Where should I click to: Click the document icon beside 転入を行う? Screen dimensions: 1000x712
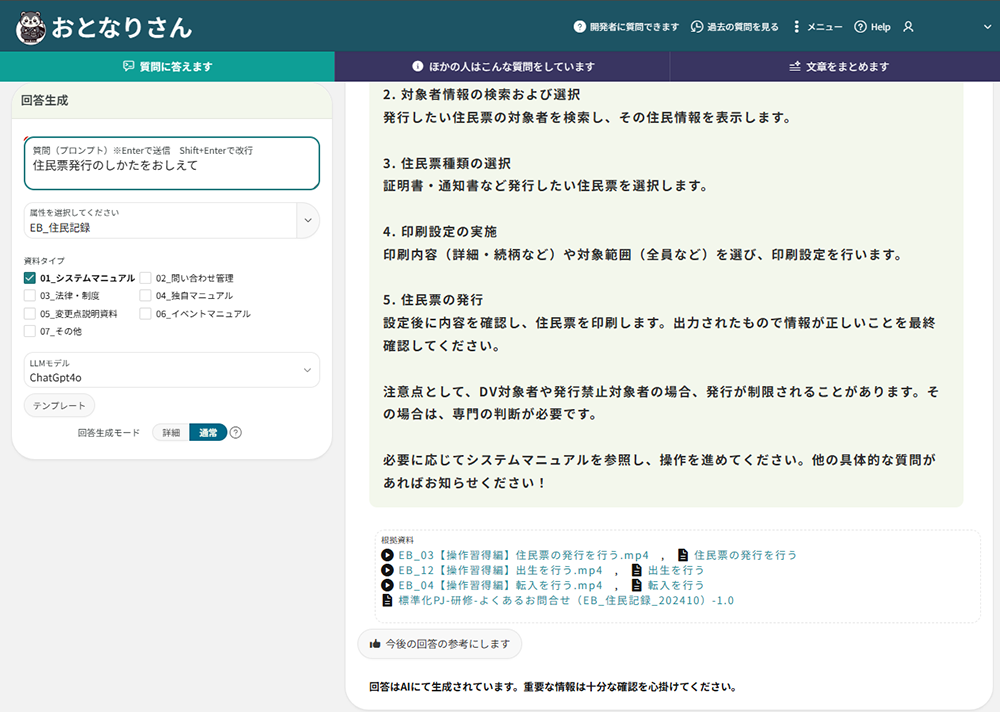(x=635, y=584)
